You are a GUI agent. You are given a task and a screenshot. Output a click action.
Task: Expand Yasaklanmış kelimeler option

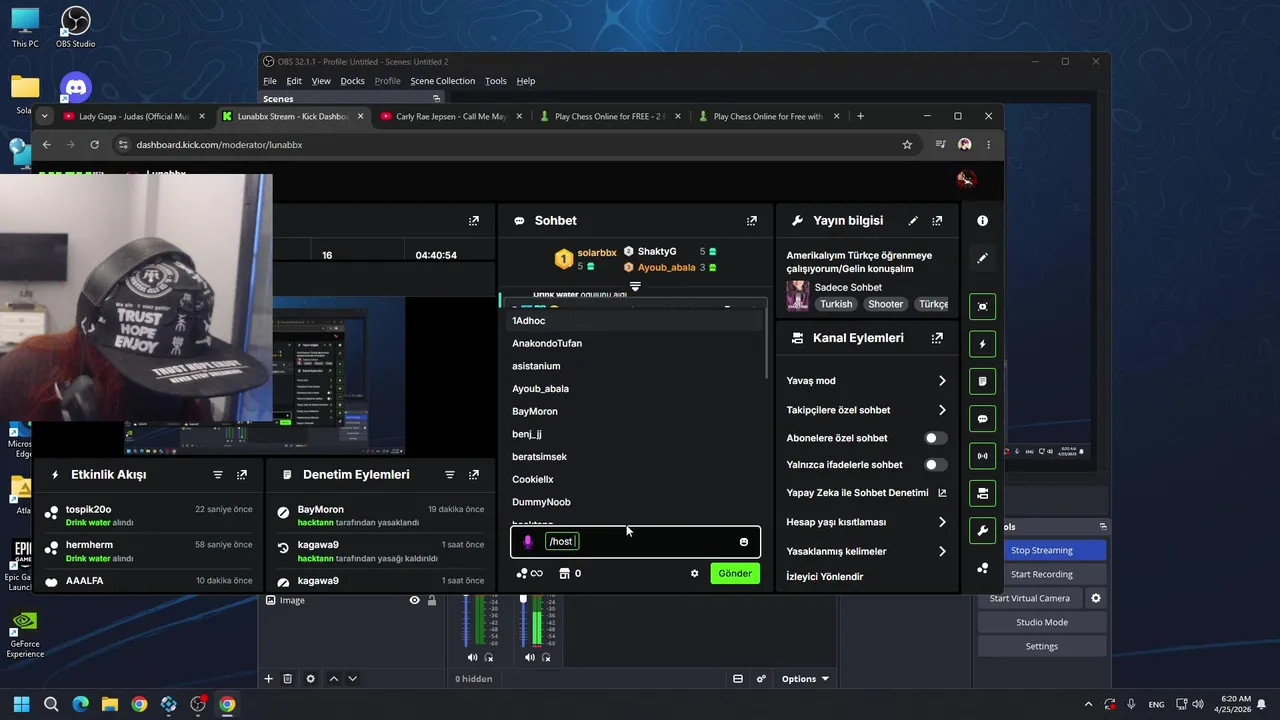pos(942,551)
